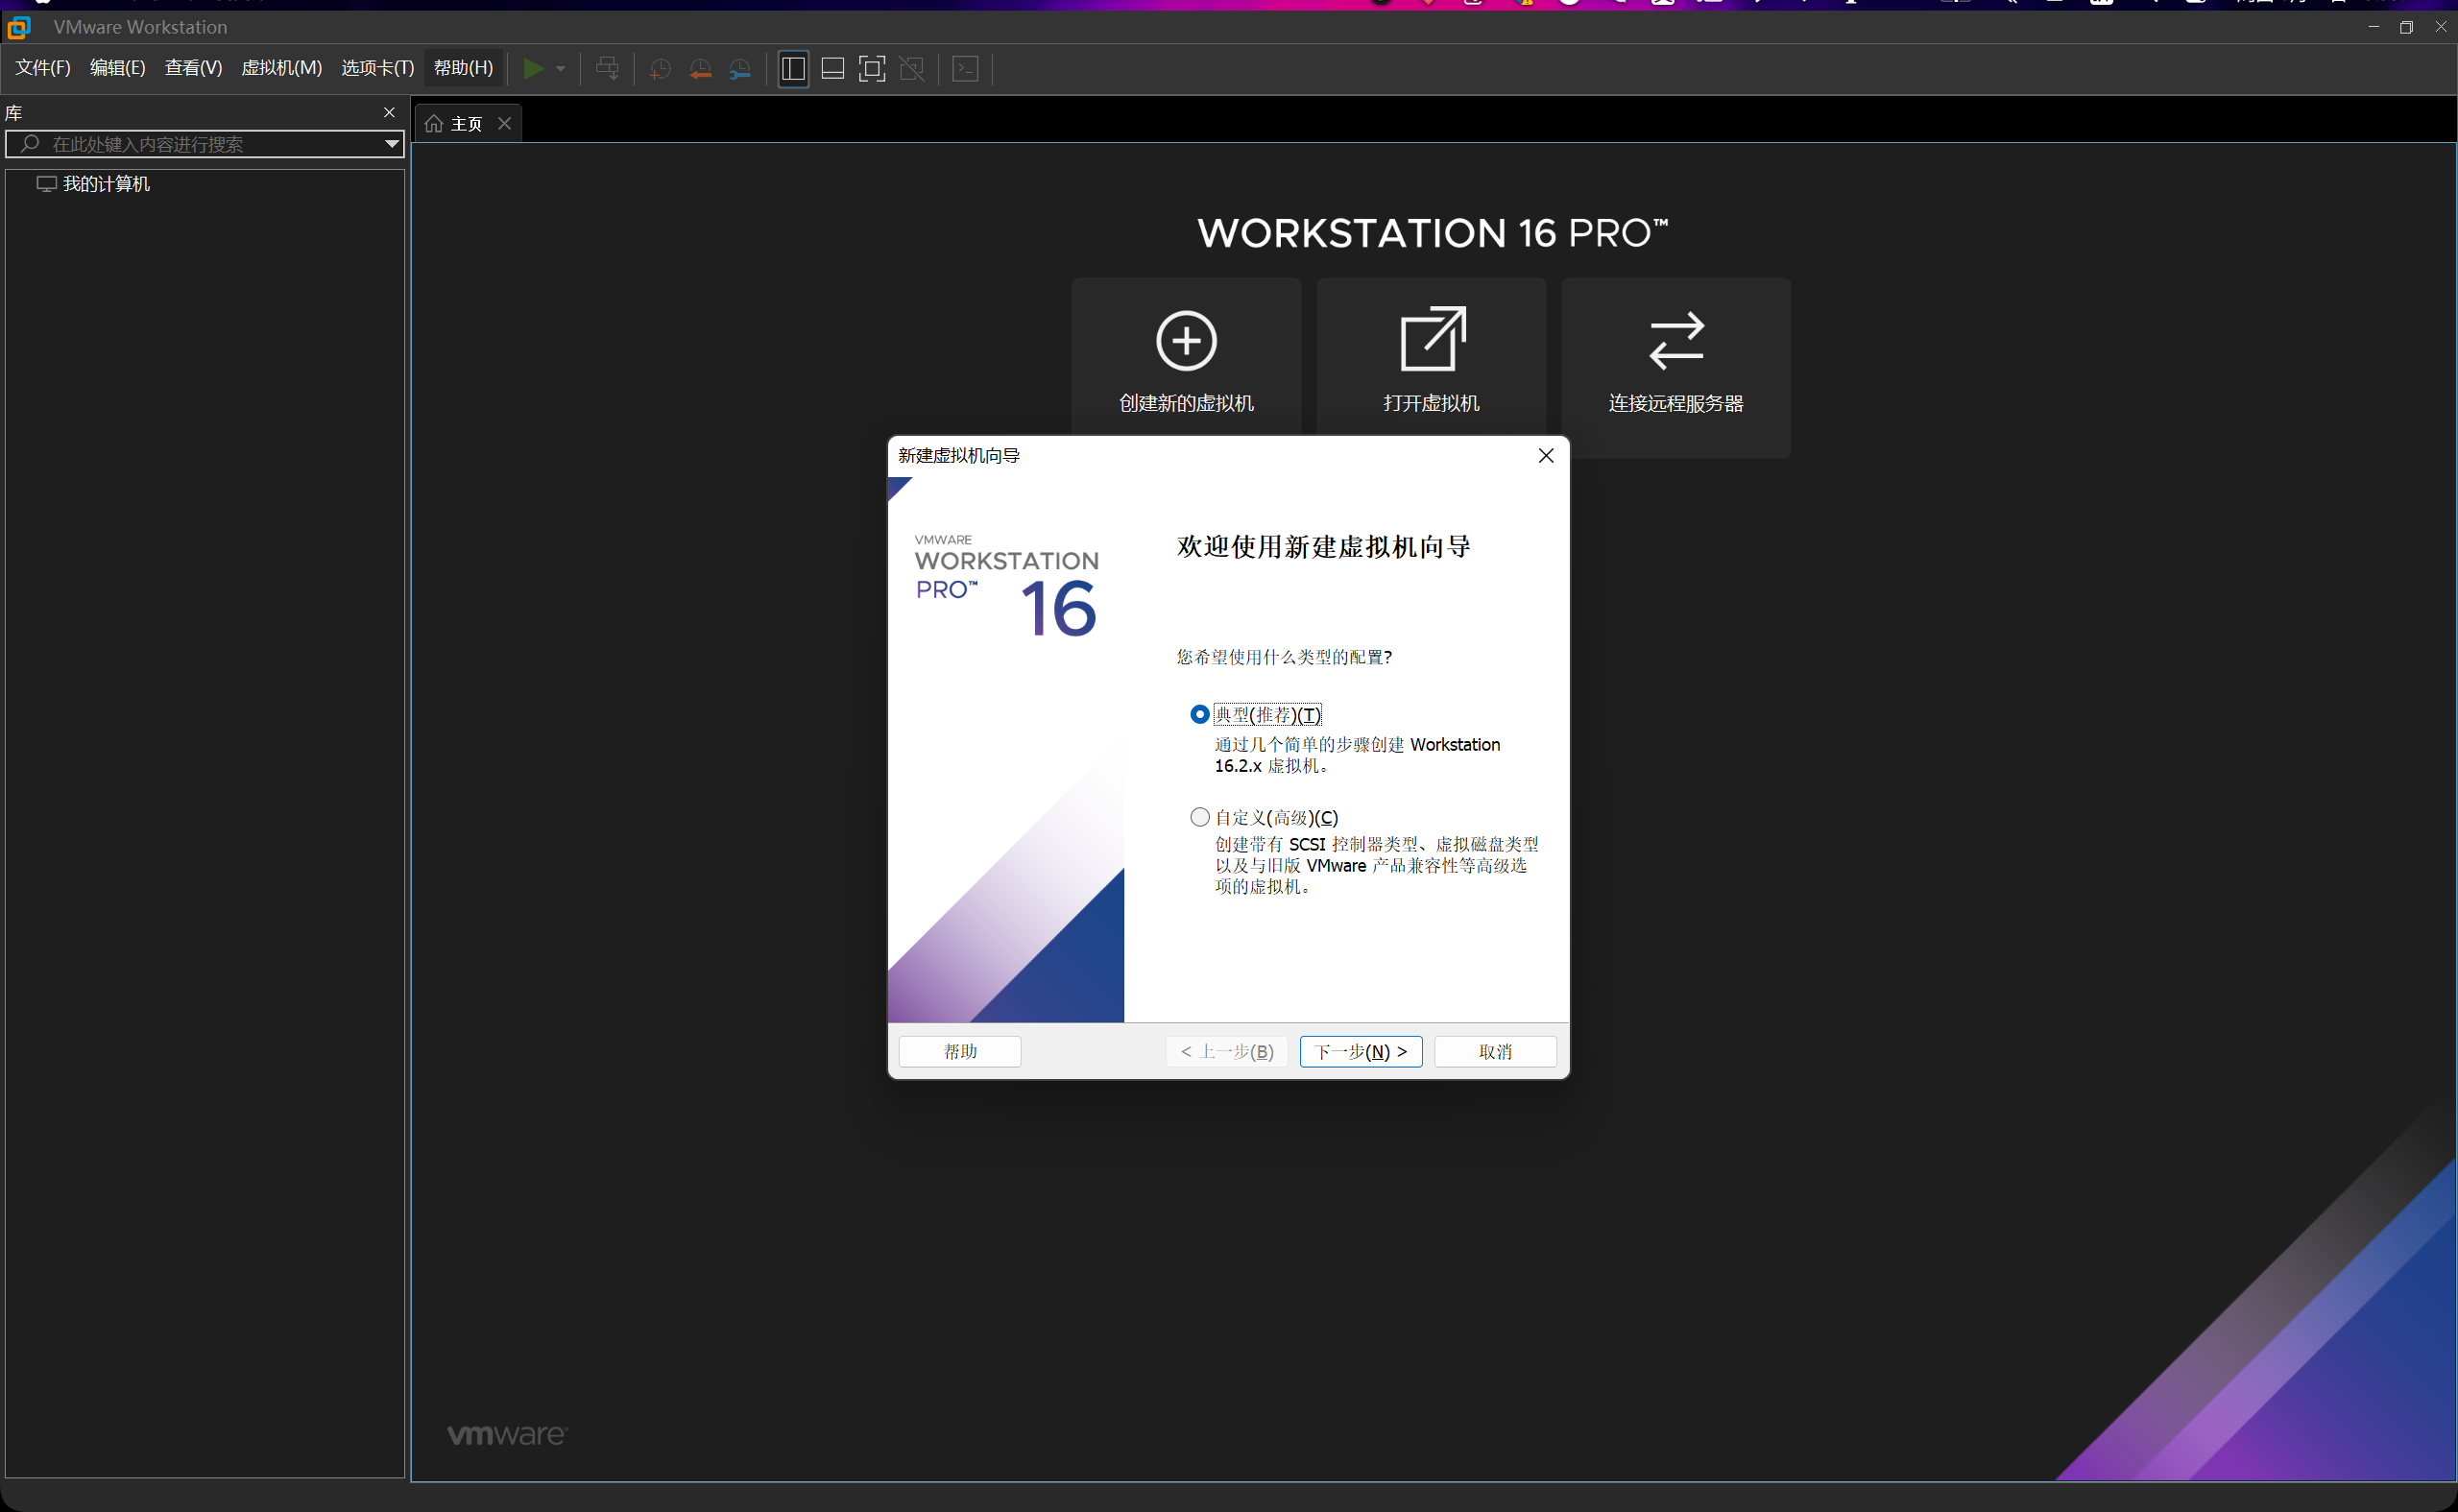Screen dimensions: 2458x1512
Task: Minimize the VMware Workstation window
Action: [2373, 27]
